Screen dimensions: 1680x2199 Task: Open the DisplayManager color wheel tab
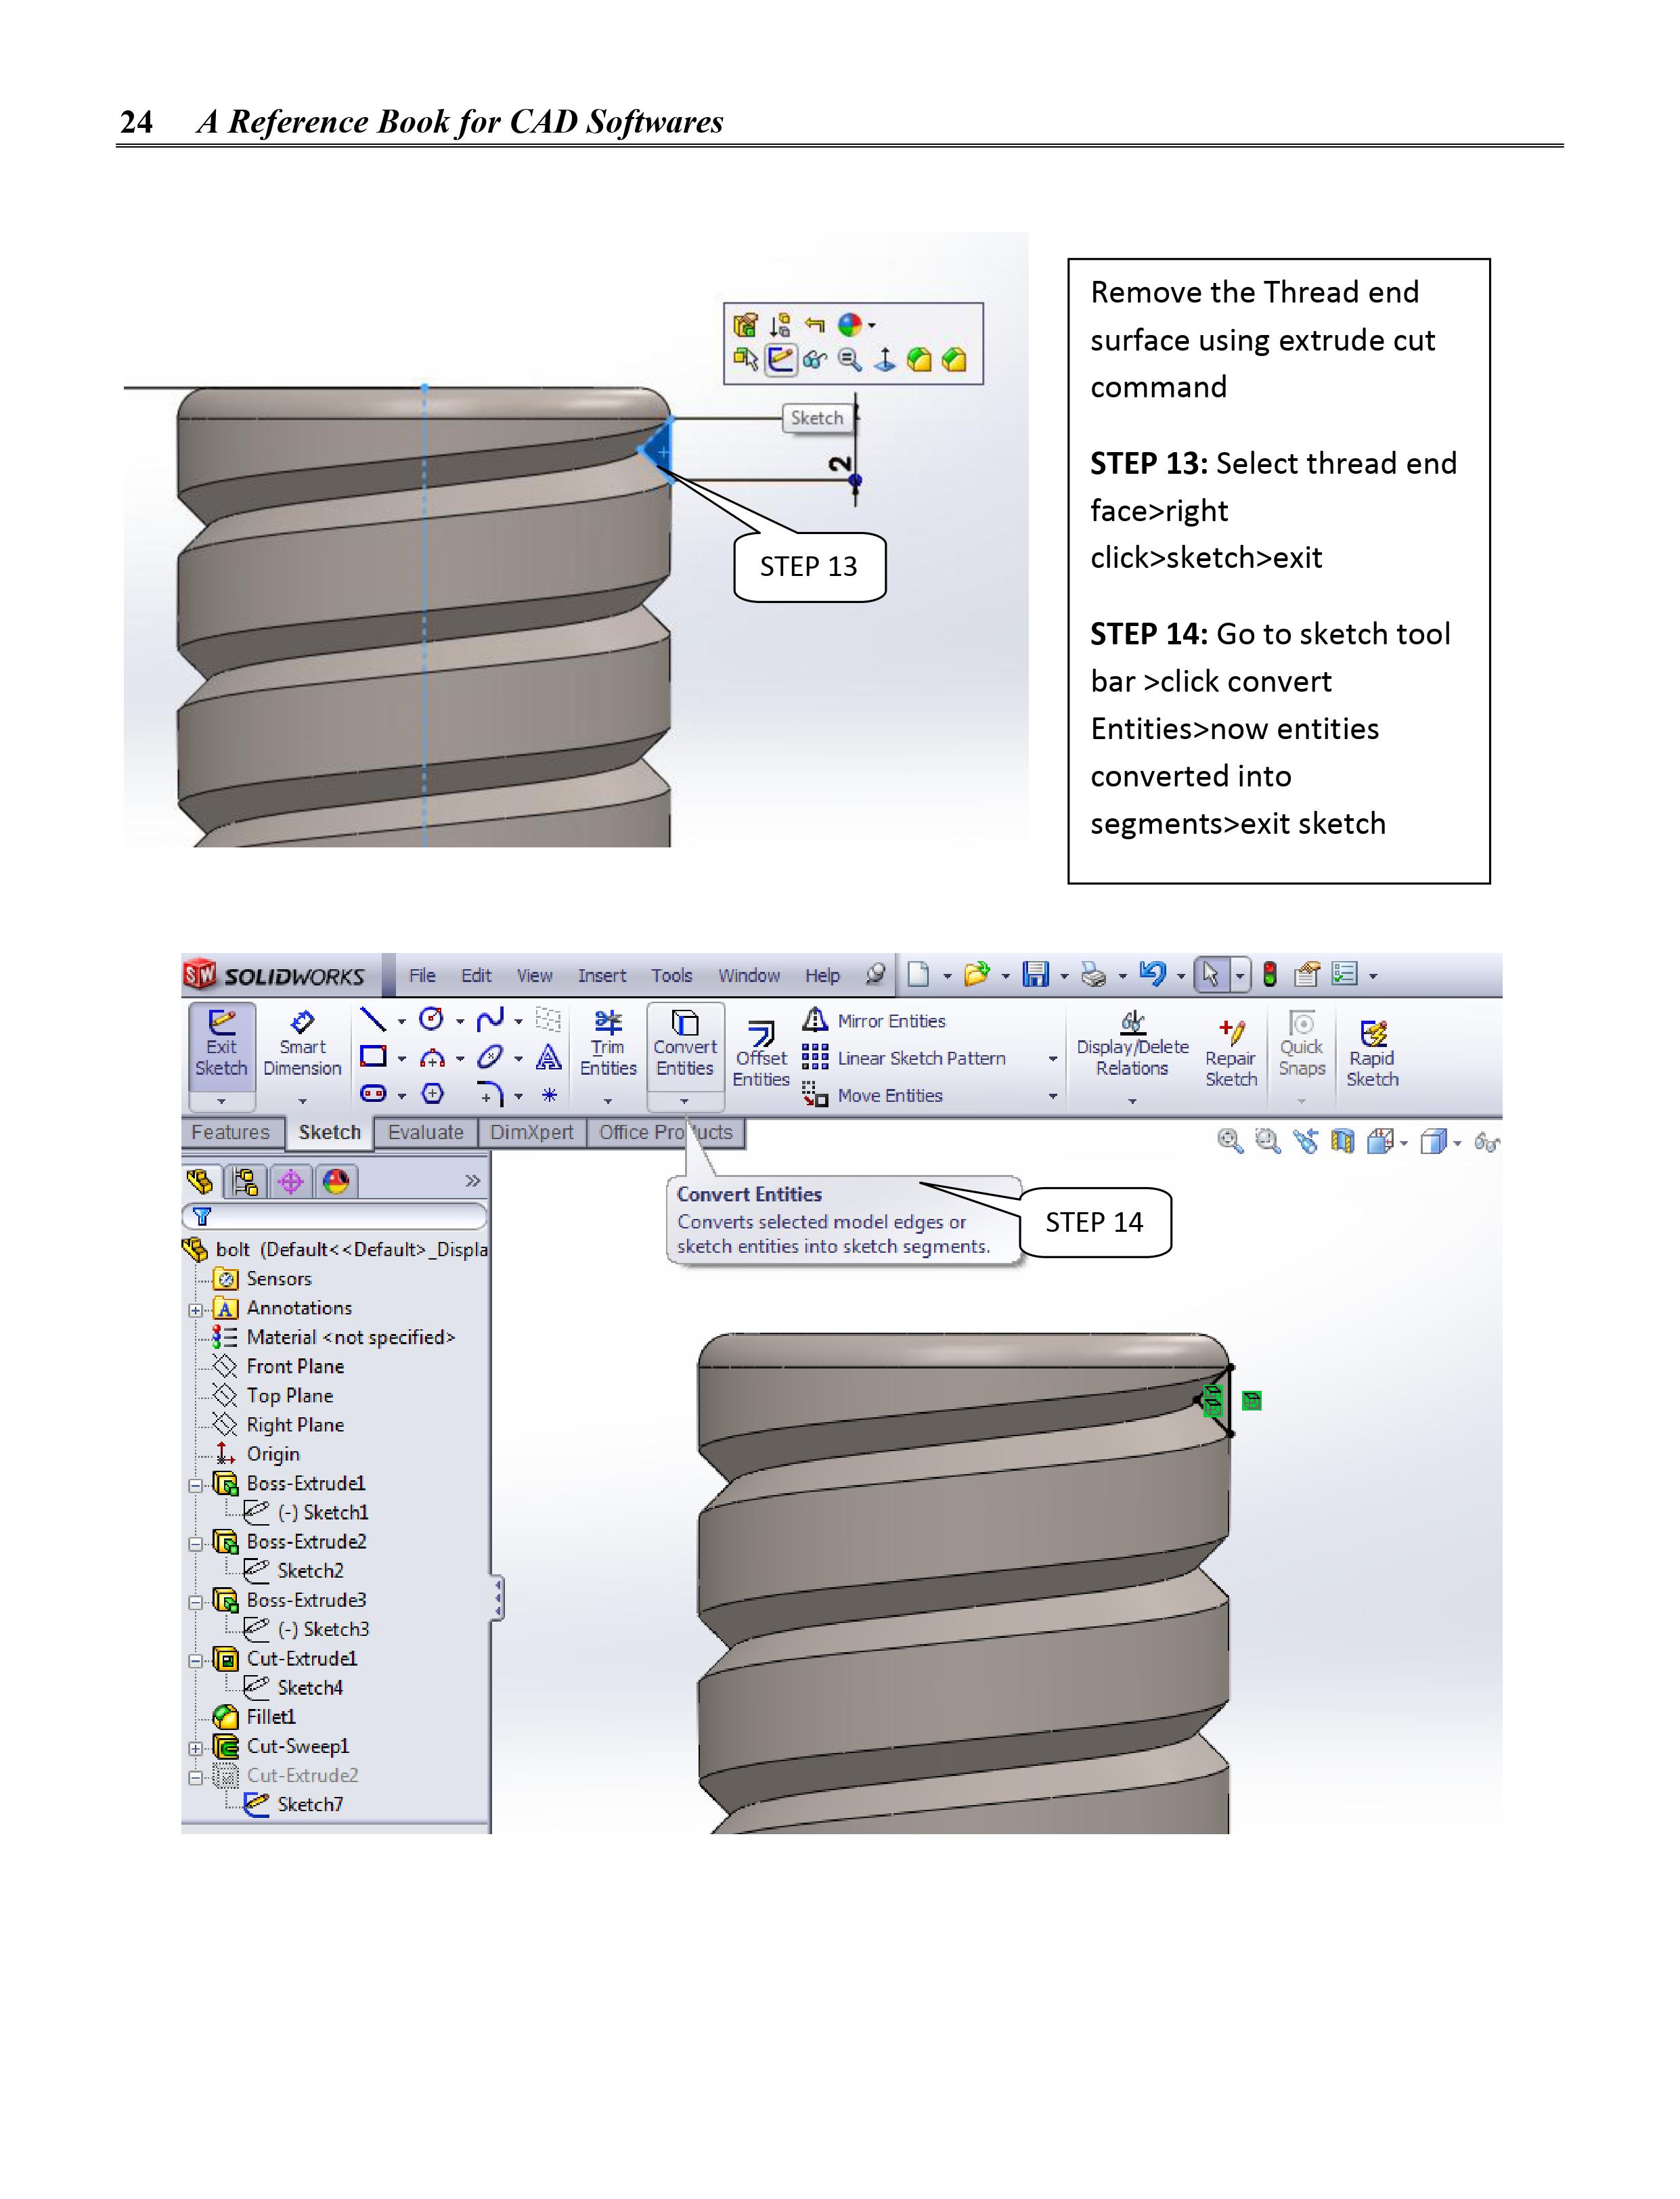[337, 1182]
